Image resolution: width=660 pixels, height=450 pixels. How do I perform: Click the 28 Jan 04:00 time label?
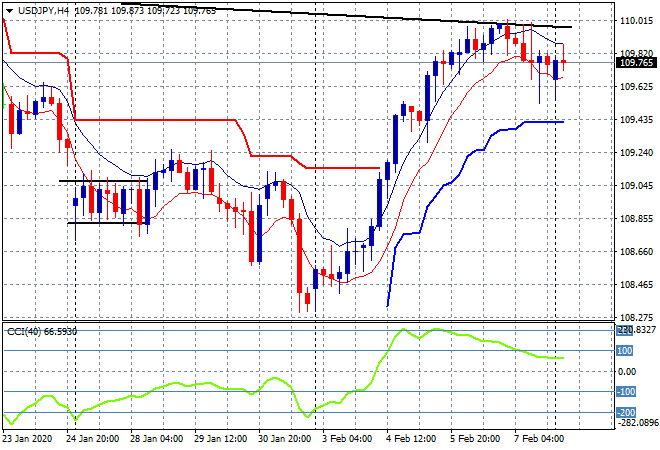click(156, 439)
